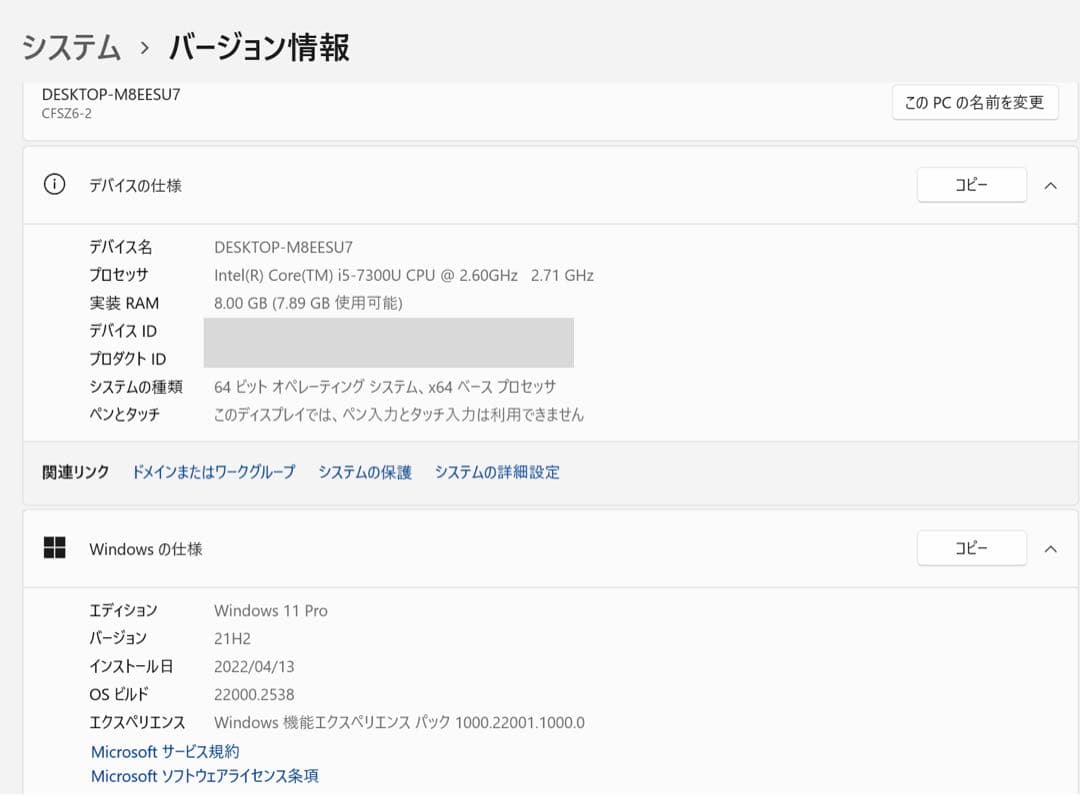Open Microsoft ソフトウェアライセンス条項
Viewport: 1080px width, 795px height.
point(203,775)
